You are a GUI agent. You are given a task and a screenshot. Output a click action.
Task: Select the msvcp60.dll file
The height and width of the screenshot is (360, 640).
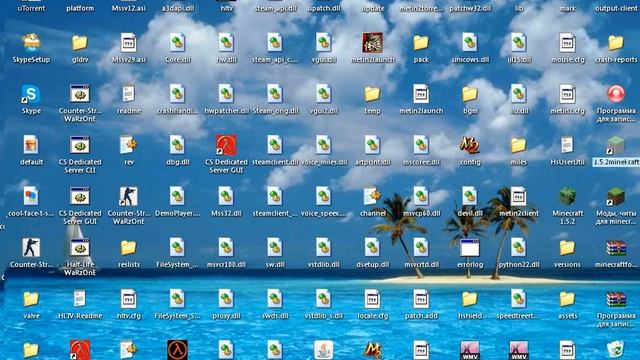point(421,197)
